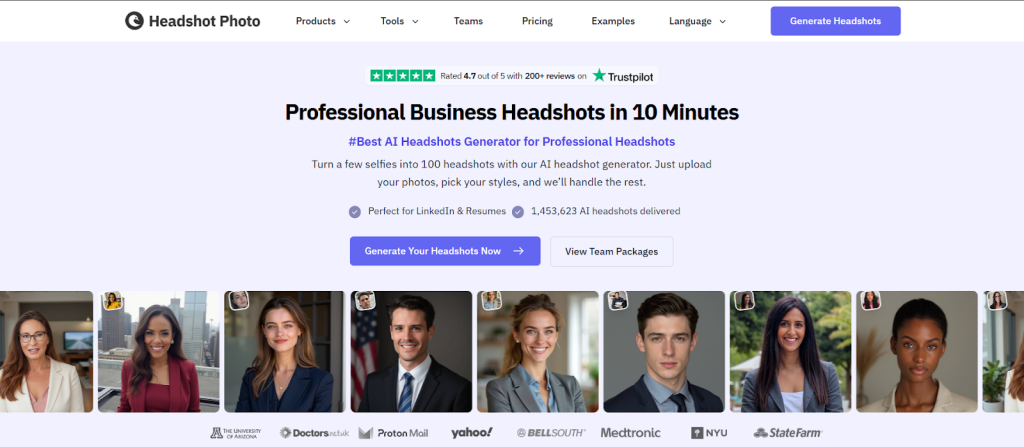The width and height of the screenshot is (1024, 447).
Task: Click the View Team Packages button
Action: (x=611, y=251)
